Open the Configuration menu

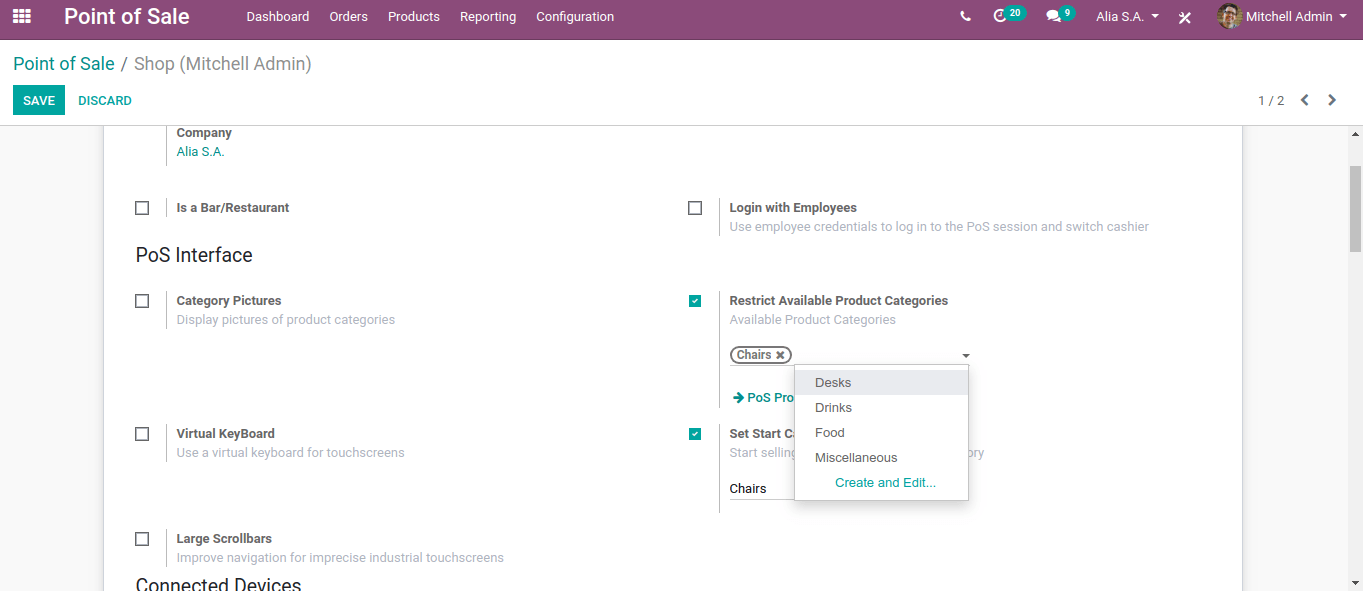[575, 17]
